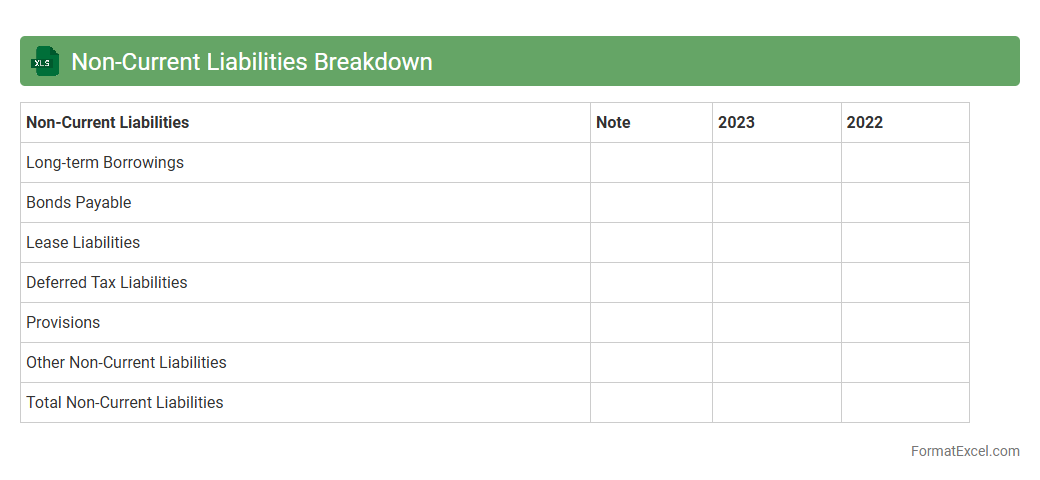
Task: Click the Other Non-Current Liabilities row label
Action: pyautogui.click(x=126, y=363)
